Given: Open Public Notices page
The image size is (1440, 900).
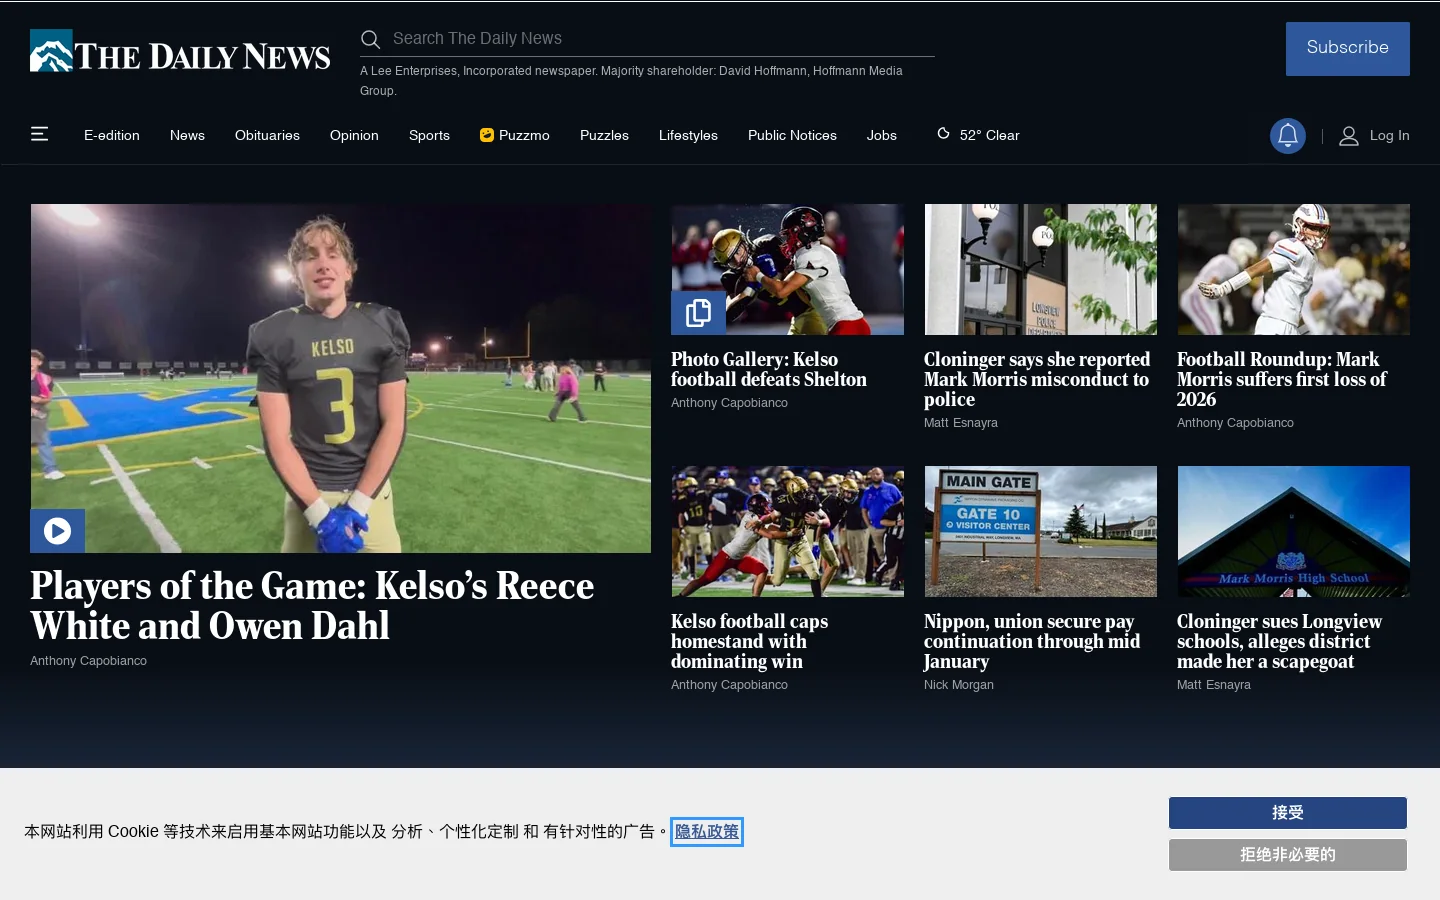Looking at the screenshot, I should tap(792, 135).
